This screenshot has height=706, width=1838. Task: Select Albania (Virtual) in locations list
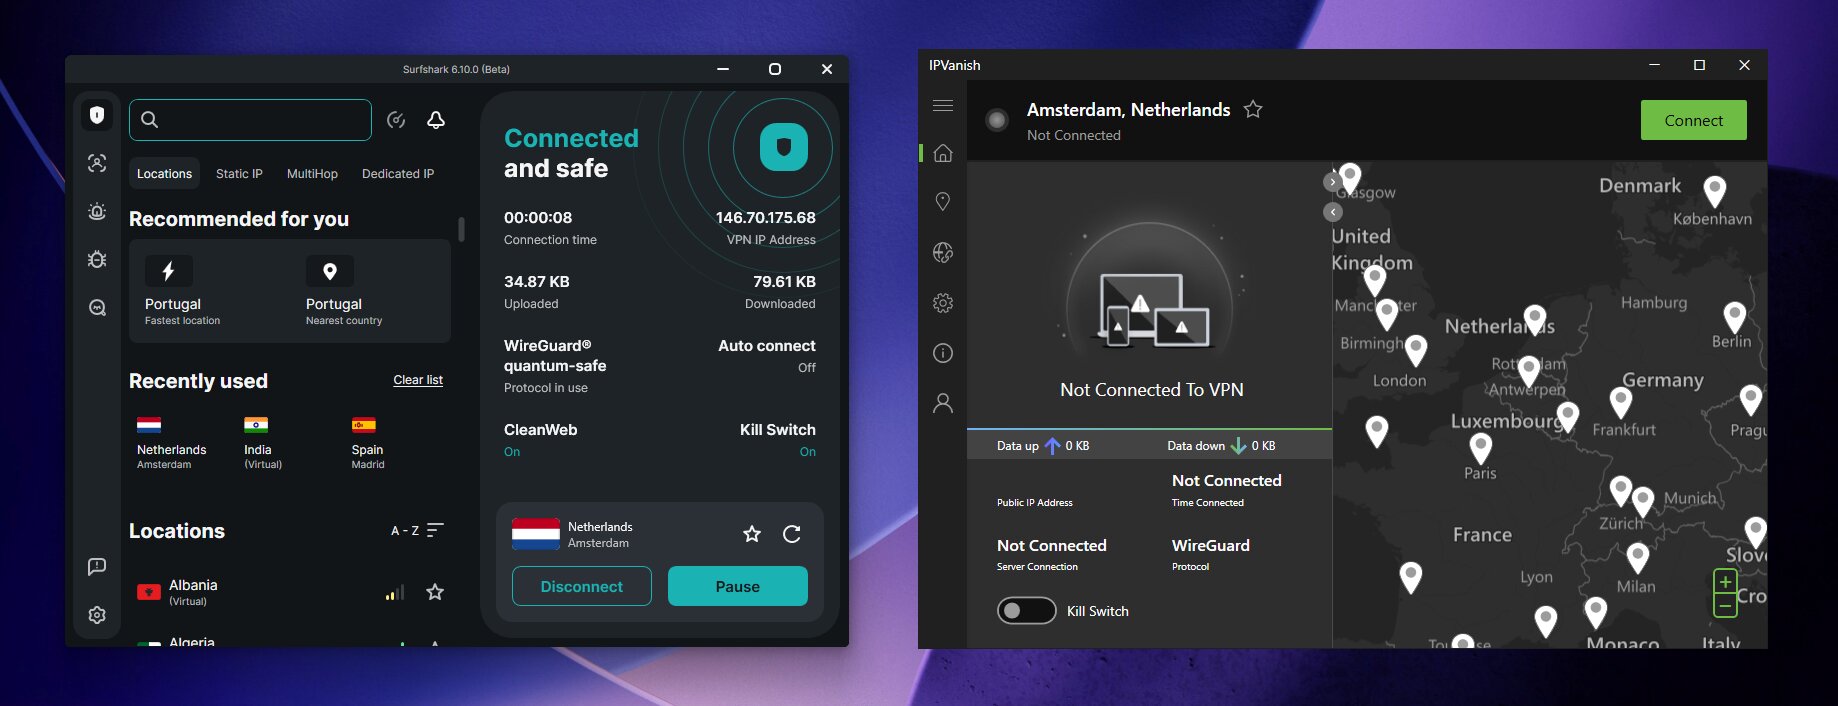(290, 592)
